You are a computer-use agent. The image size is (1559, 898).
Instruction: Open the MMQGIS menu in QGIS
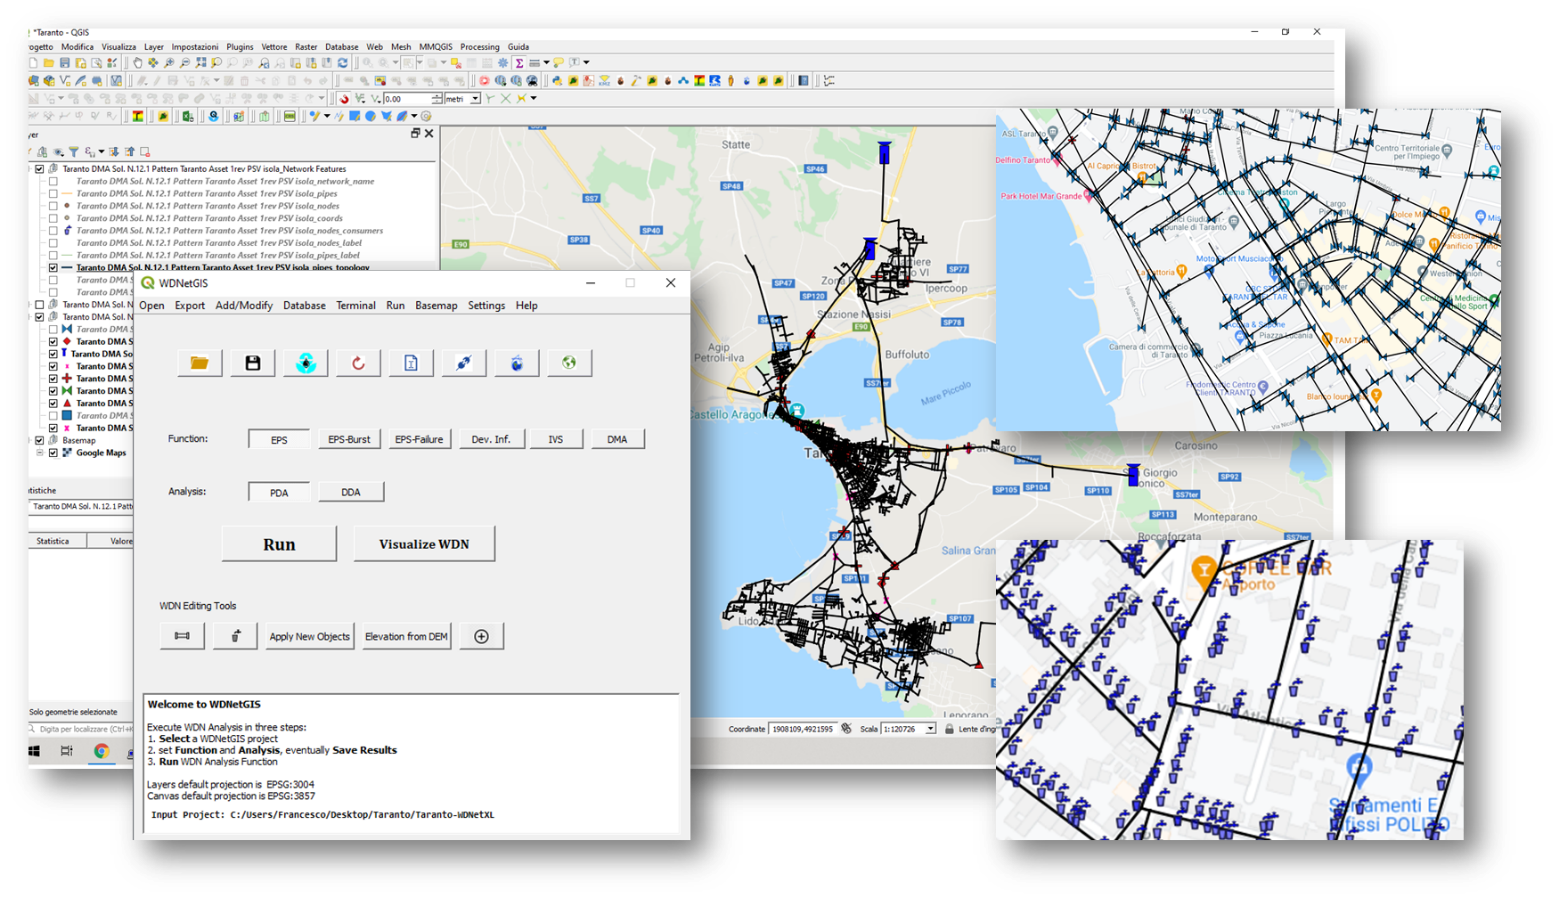tap(435, 47)
